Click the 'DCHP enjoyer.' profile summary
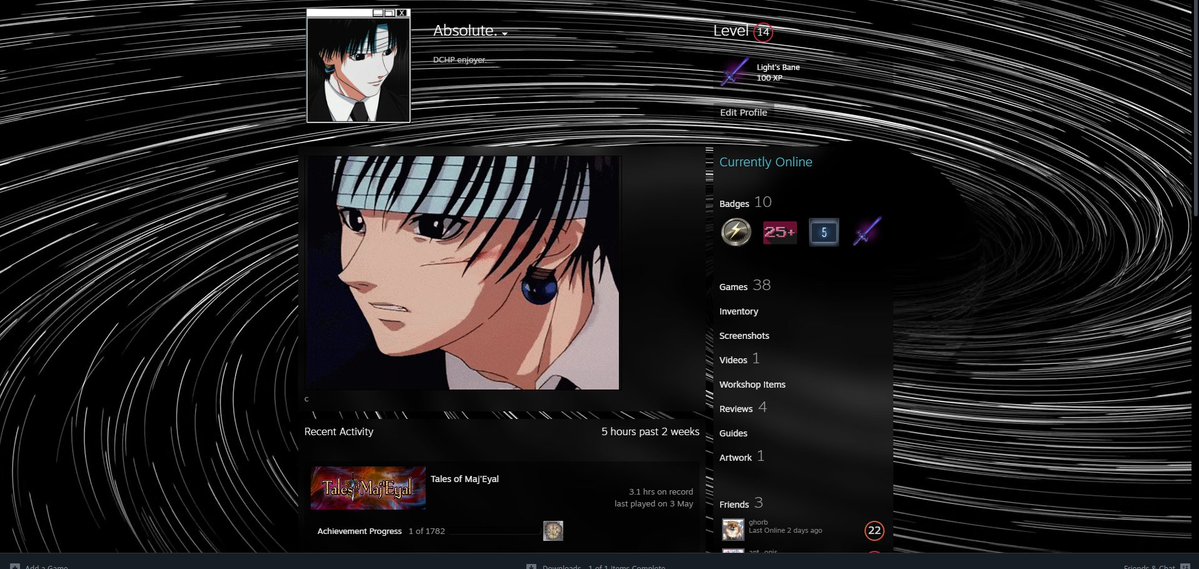 [460, 60]
